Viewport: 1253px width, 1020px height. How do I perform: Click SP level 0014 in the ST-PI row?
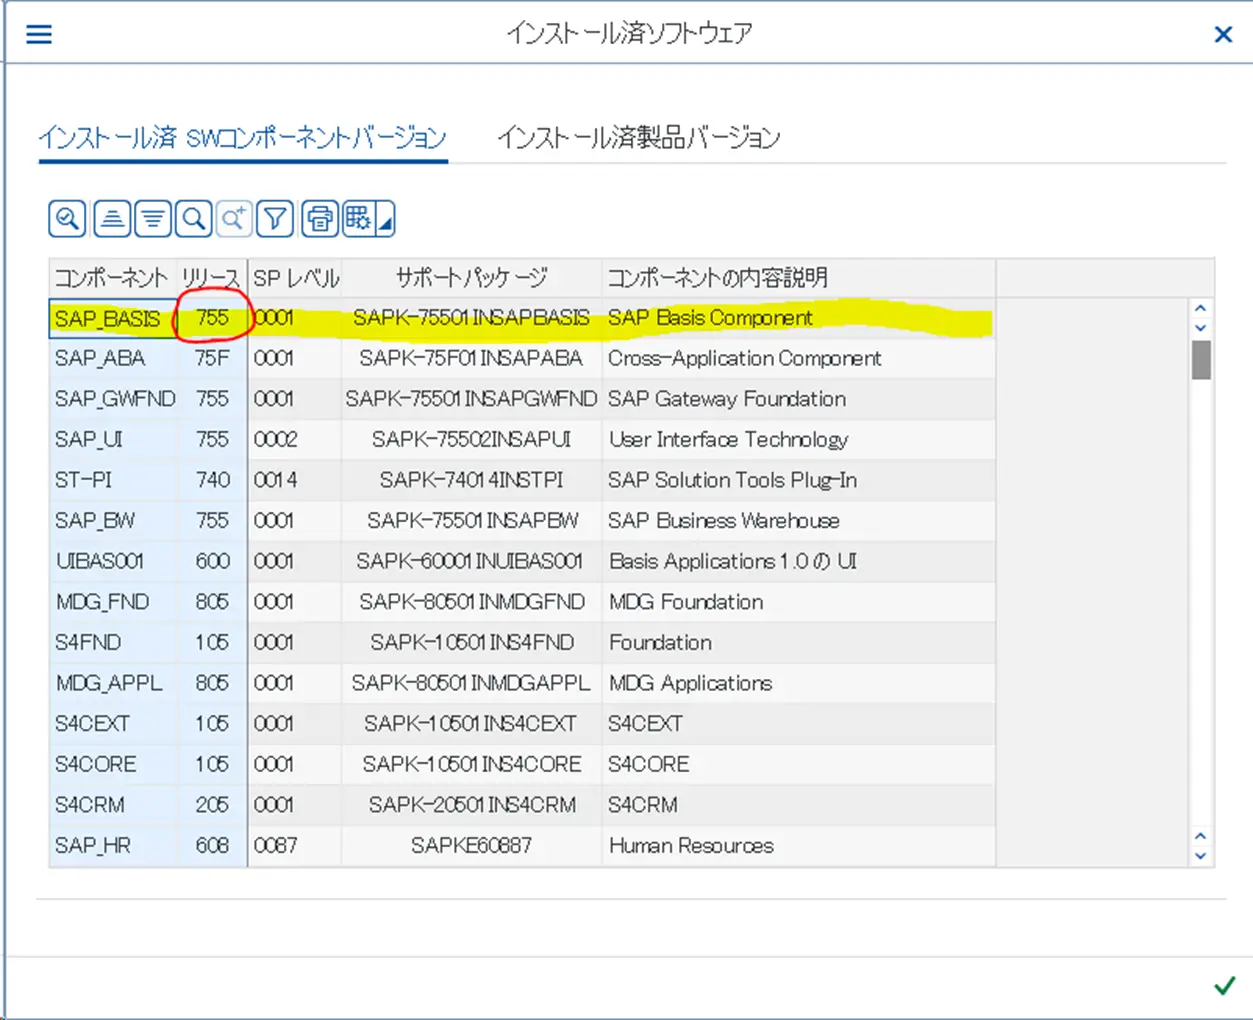[295, 480]
